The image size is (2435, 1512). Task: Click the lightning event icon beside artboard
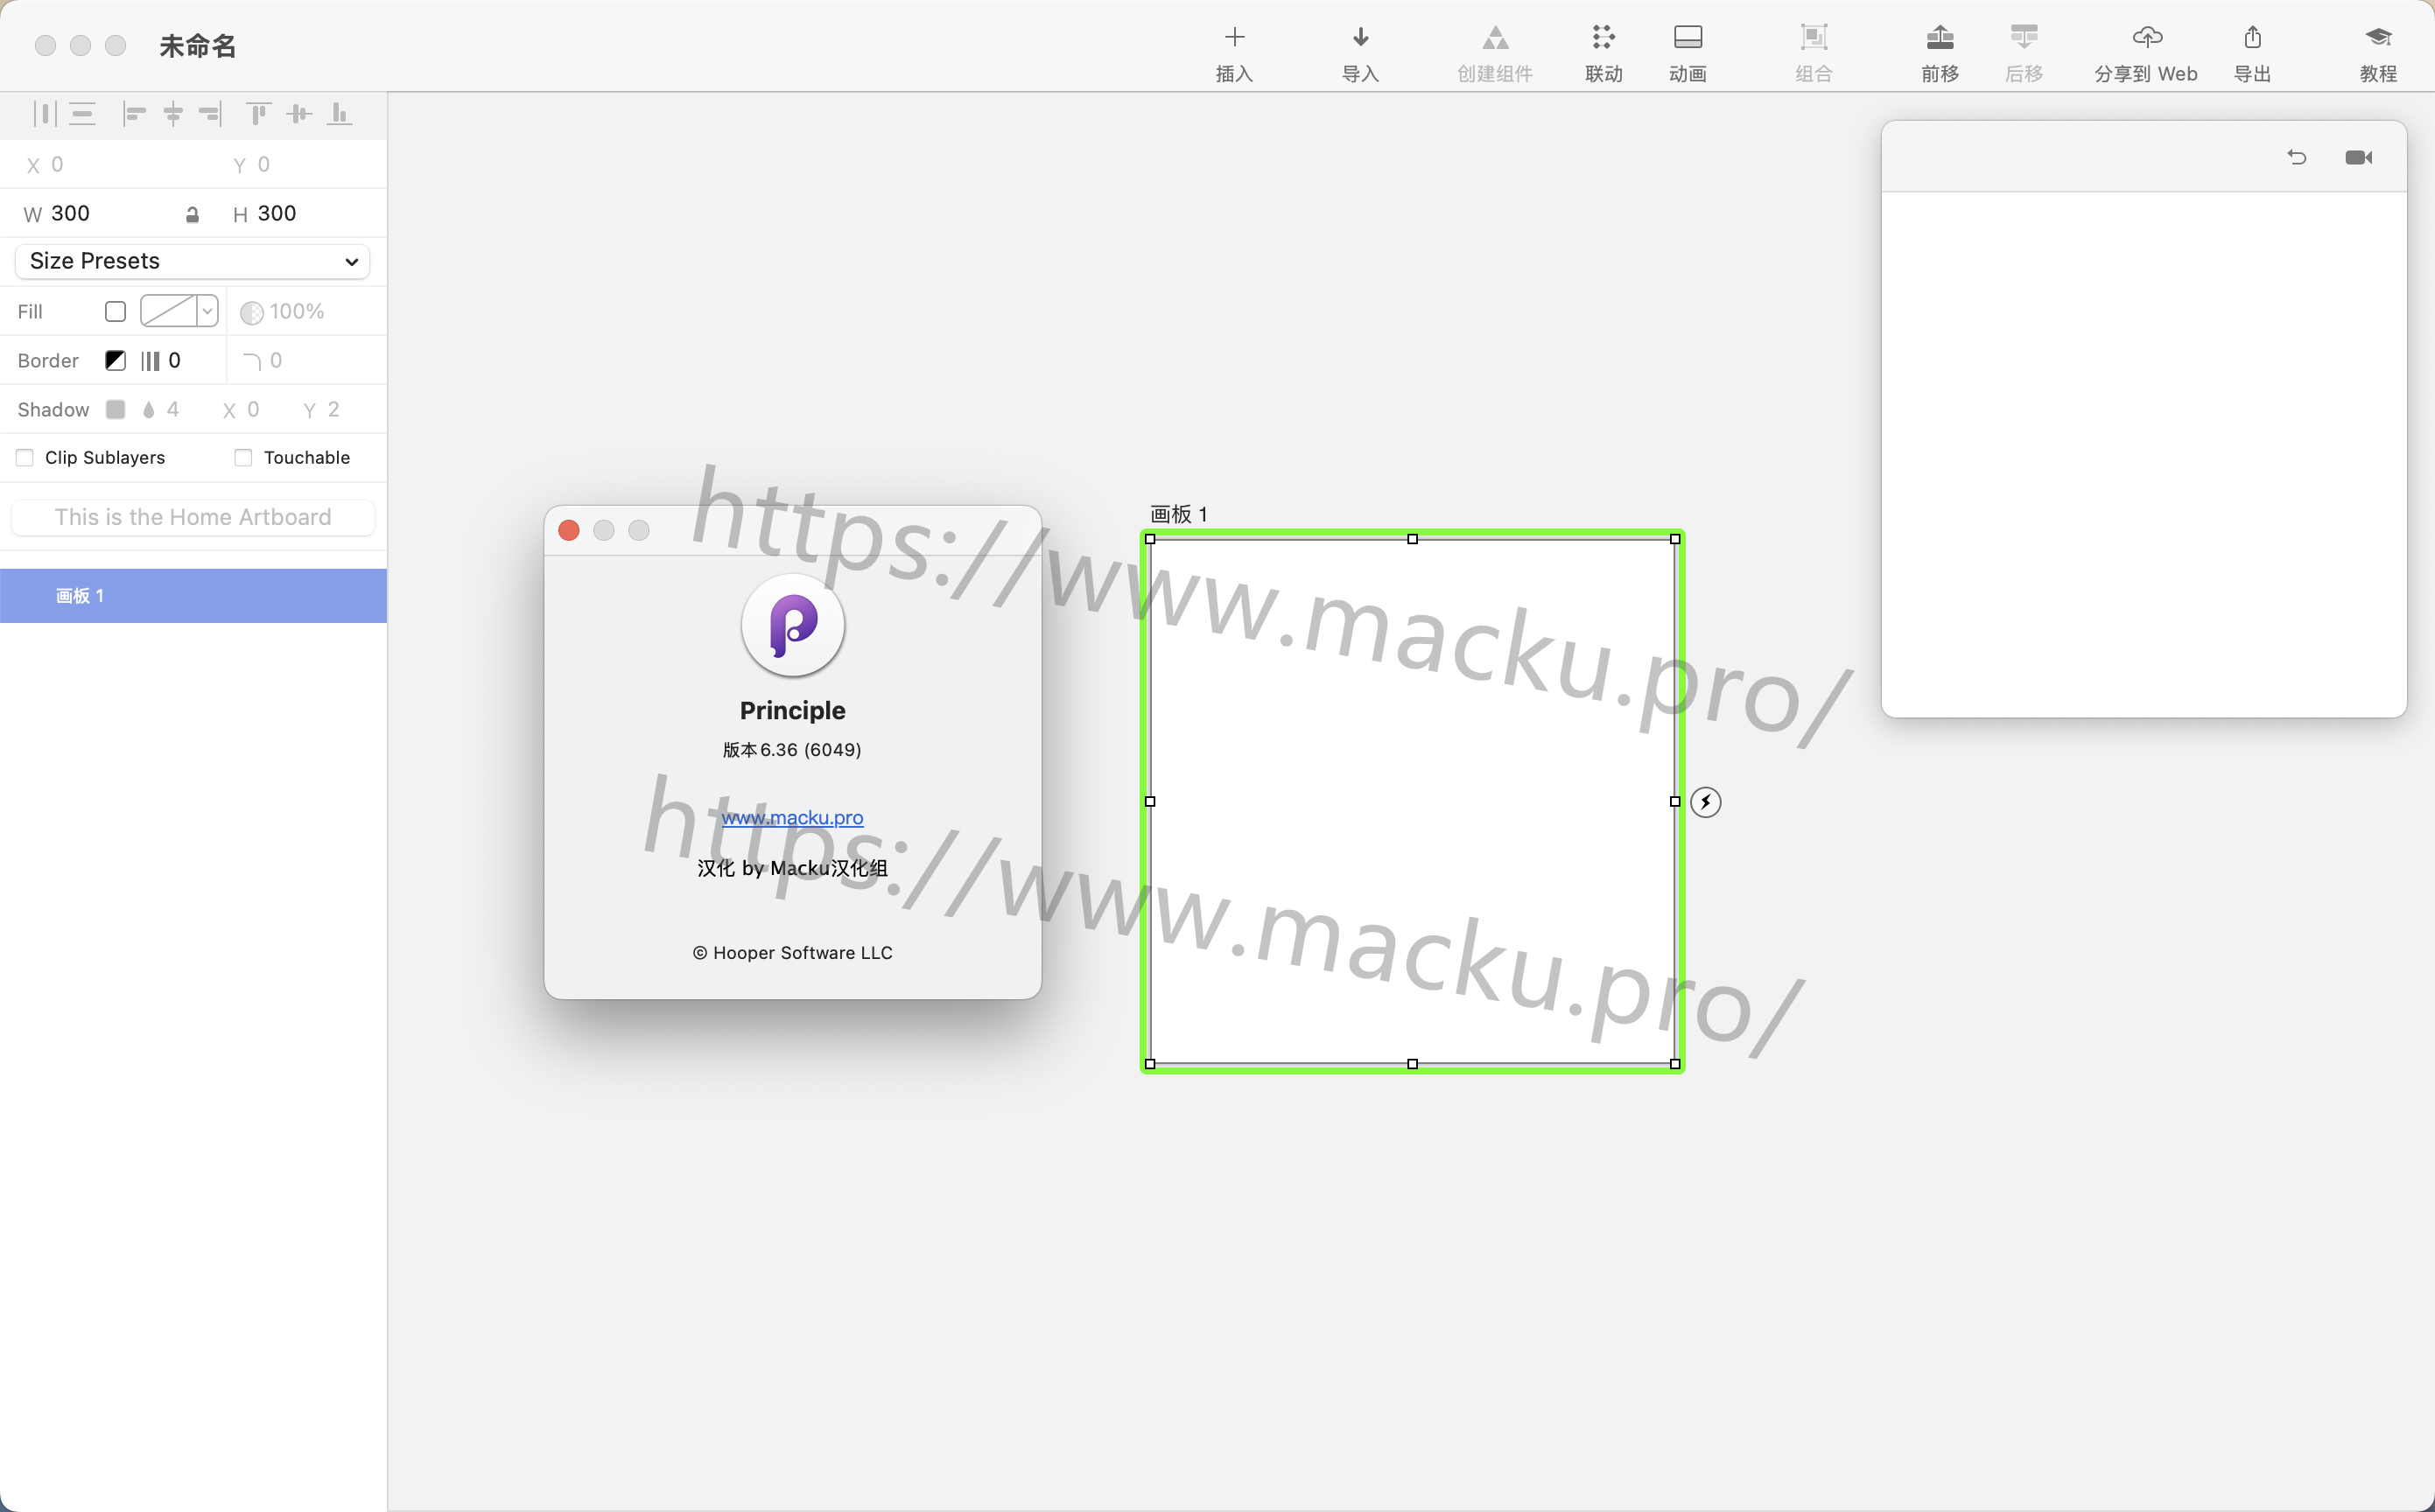[x=1706, y=802]
